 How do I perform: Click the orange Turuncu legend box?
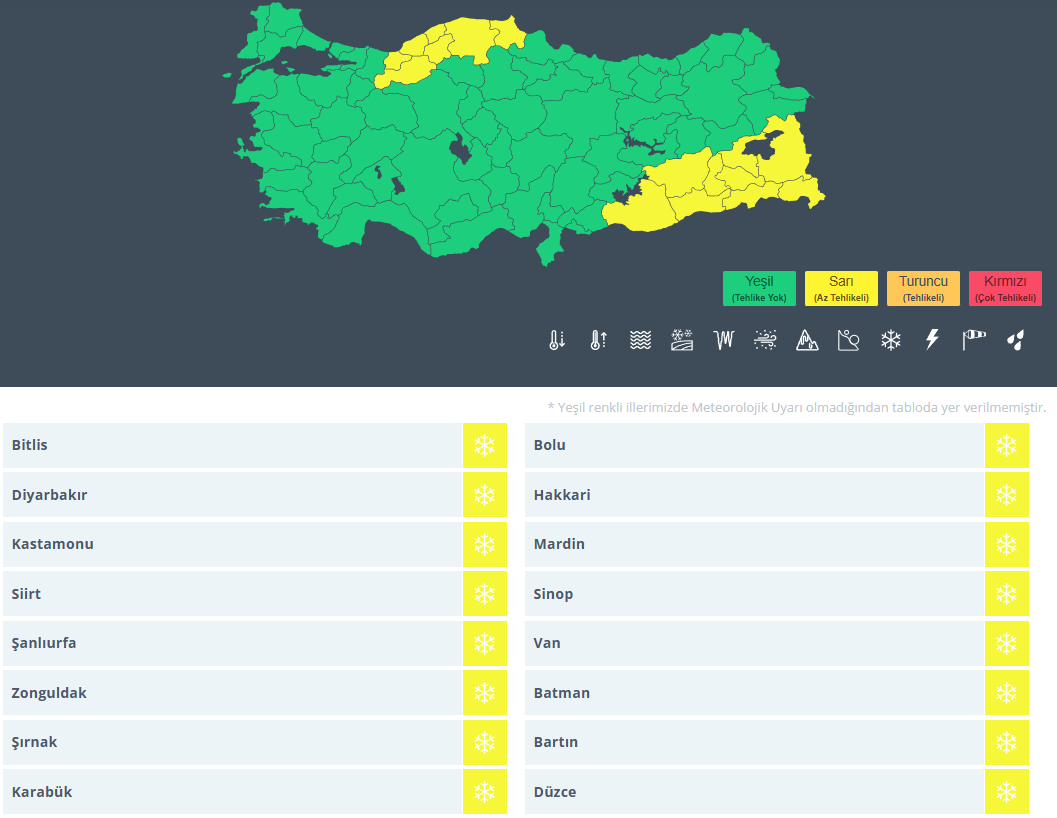click(x=923, y=288)
